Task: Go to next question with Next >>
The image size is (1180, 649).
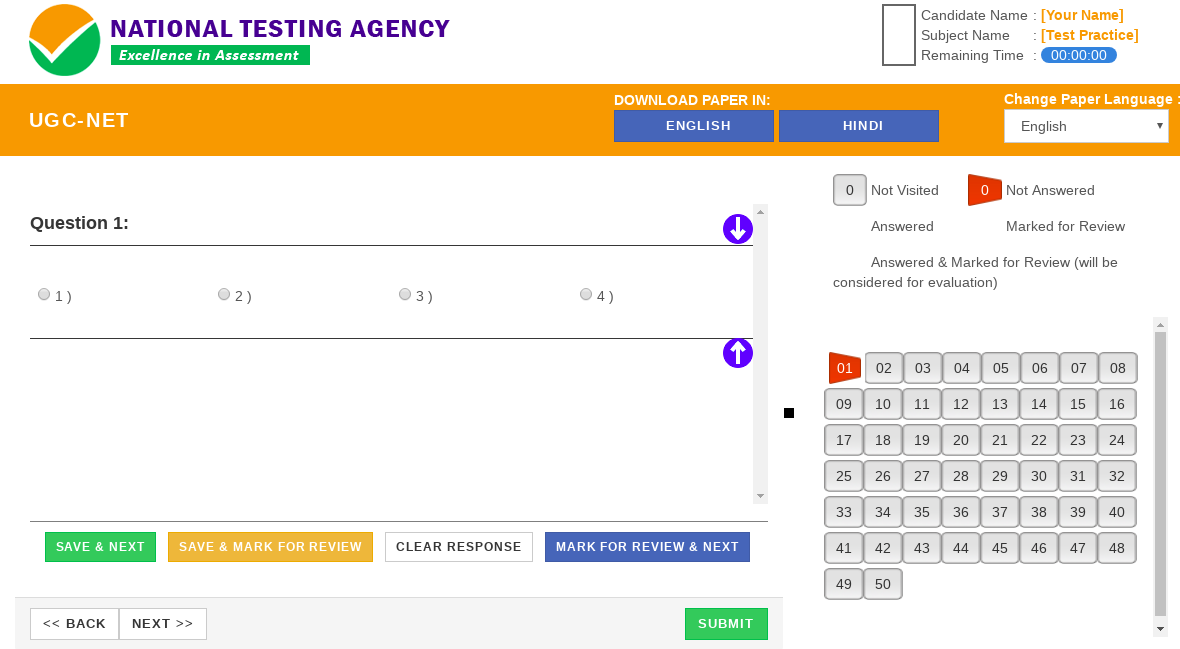Action: [163, 623]
